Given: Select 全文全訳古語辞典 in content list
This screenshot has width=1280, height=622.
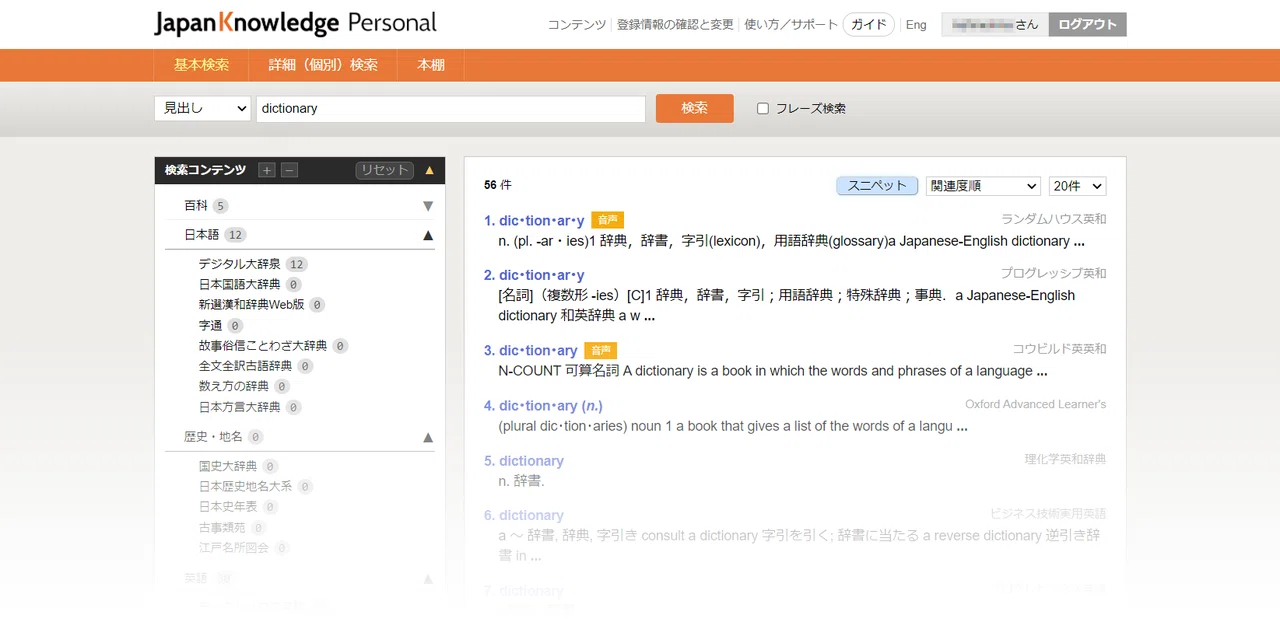Looking at the screenshot, I should [x=245, y=366].
